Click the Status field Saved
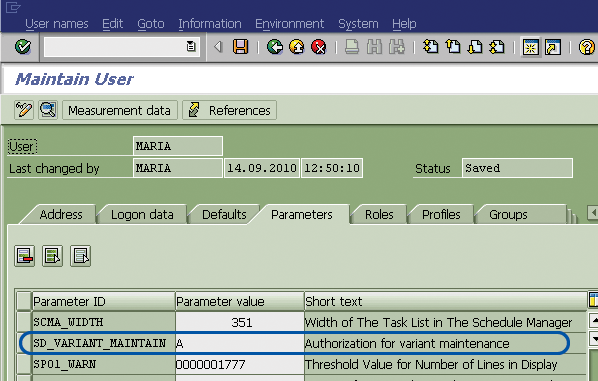 click(x=517, y=168)
